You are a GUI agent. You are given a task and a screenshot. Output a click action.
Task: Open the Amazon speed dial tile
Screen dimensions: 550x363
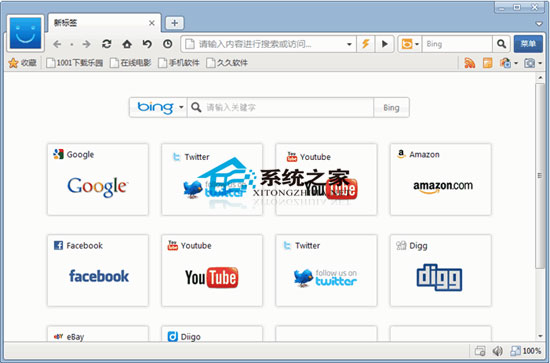pos(441,179)
